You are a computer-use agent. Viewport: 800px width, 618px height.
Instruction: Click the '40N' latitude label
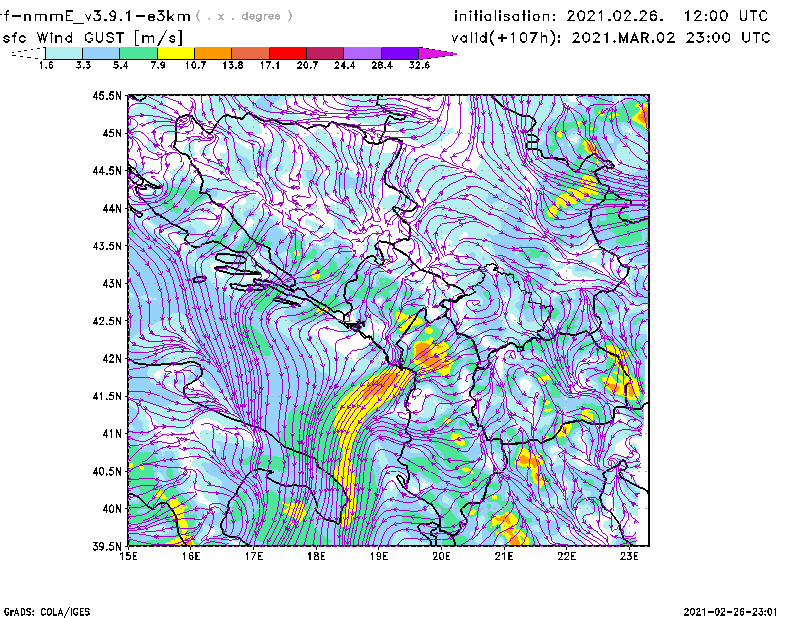[x=112, y=509]
